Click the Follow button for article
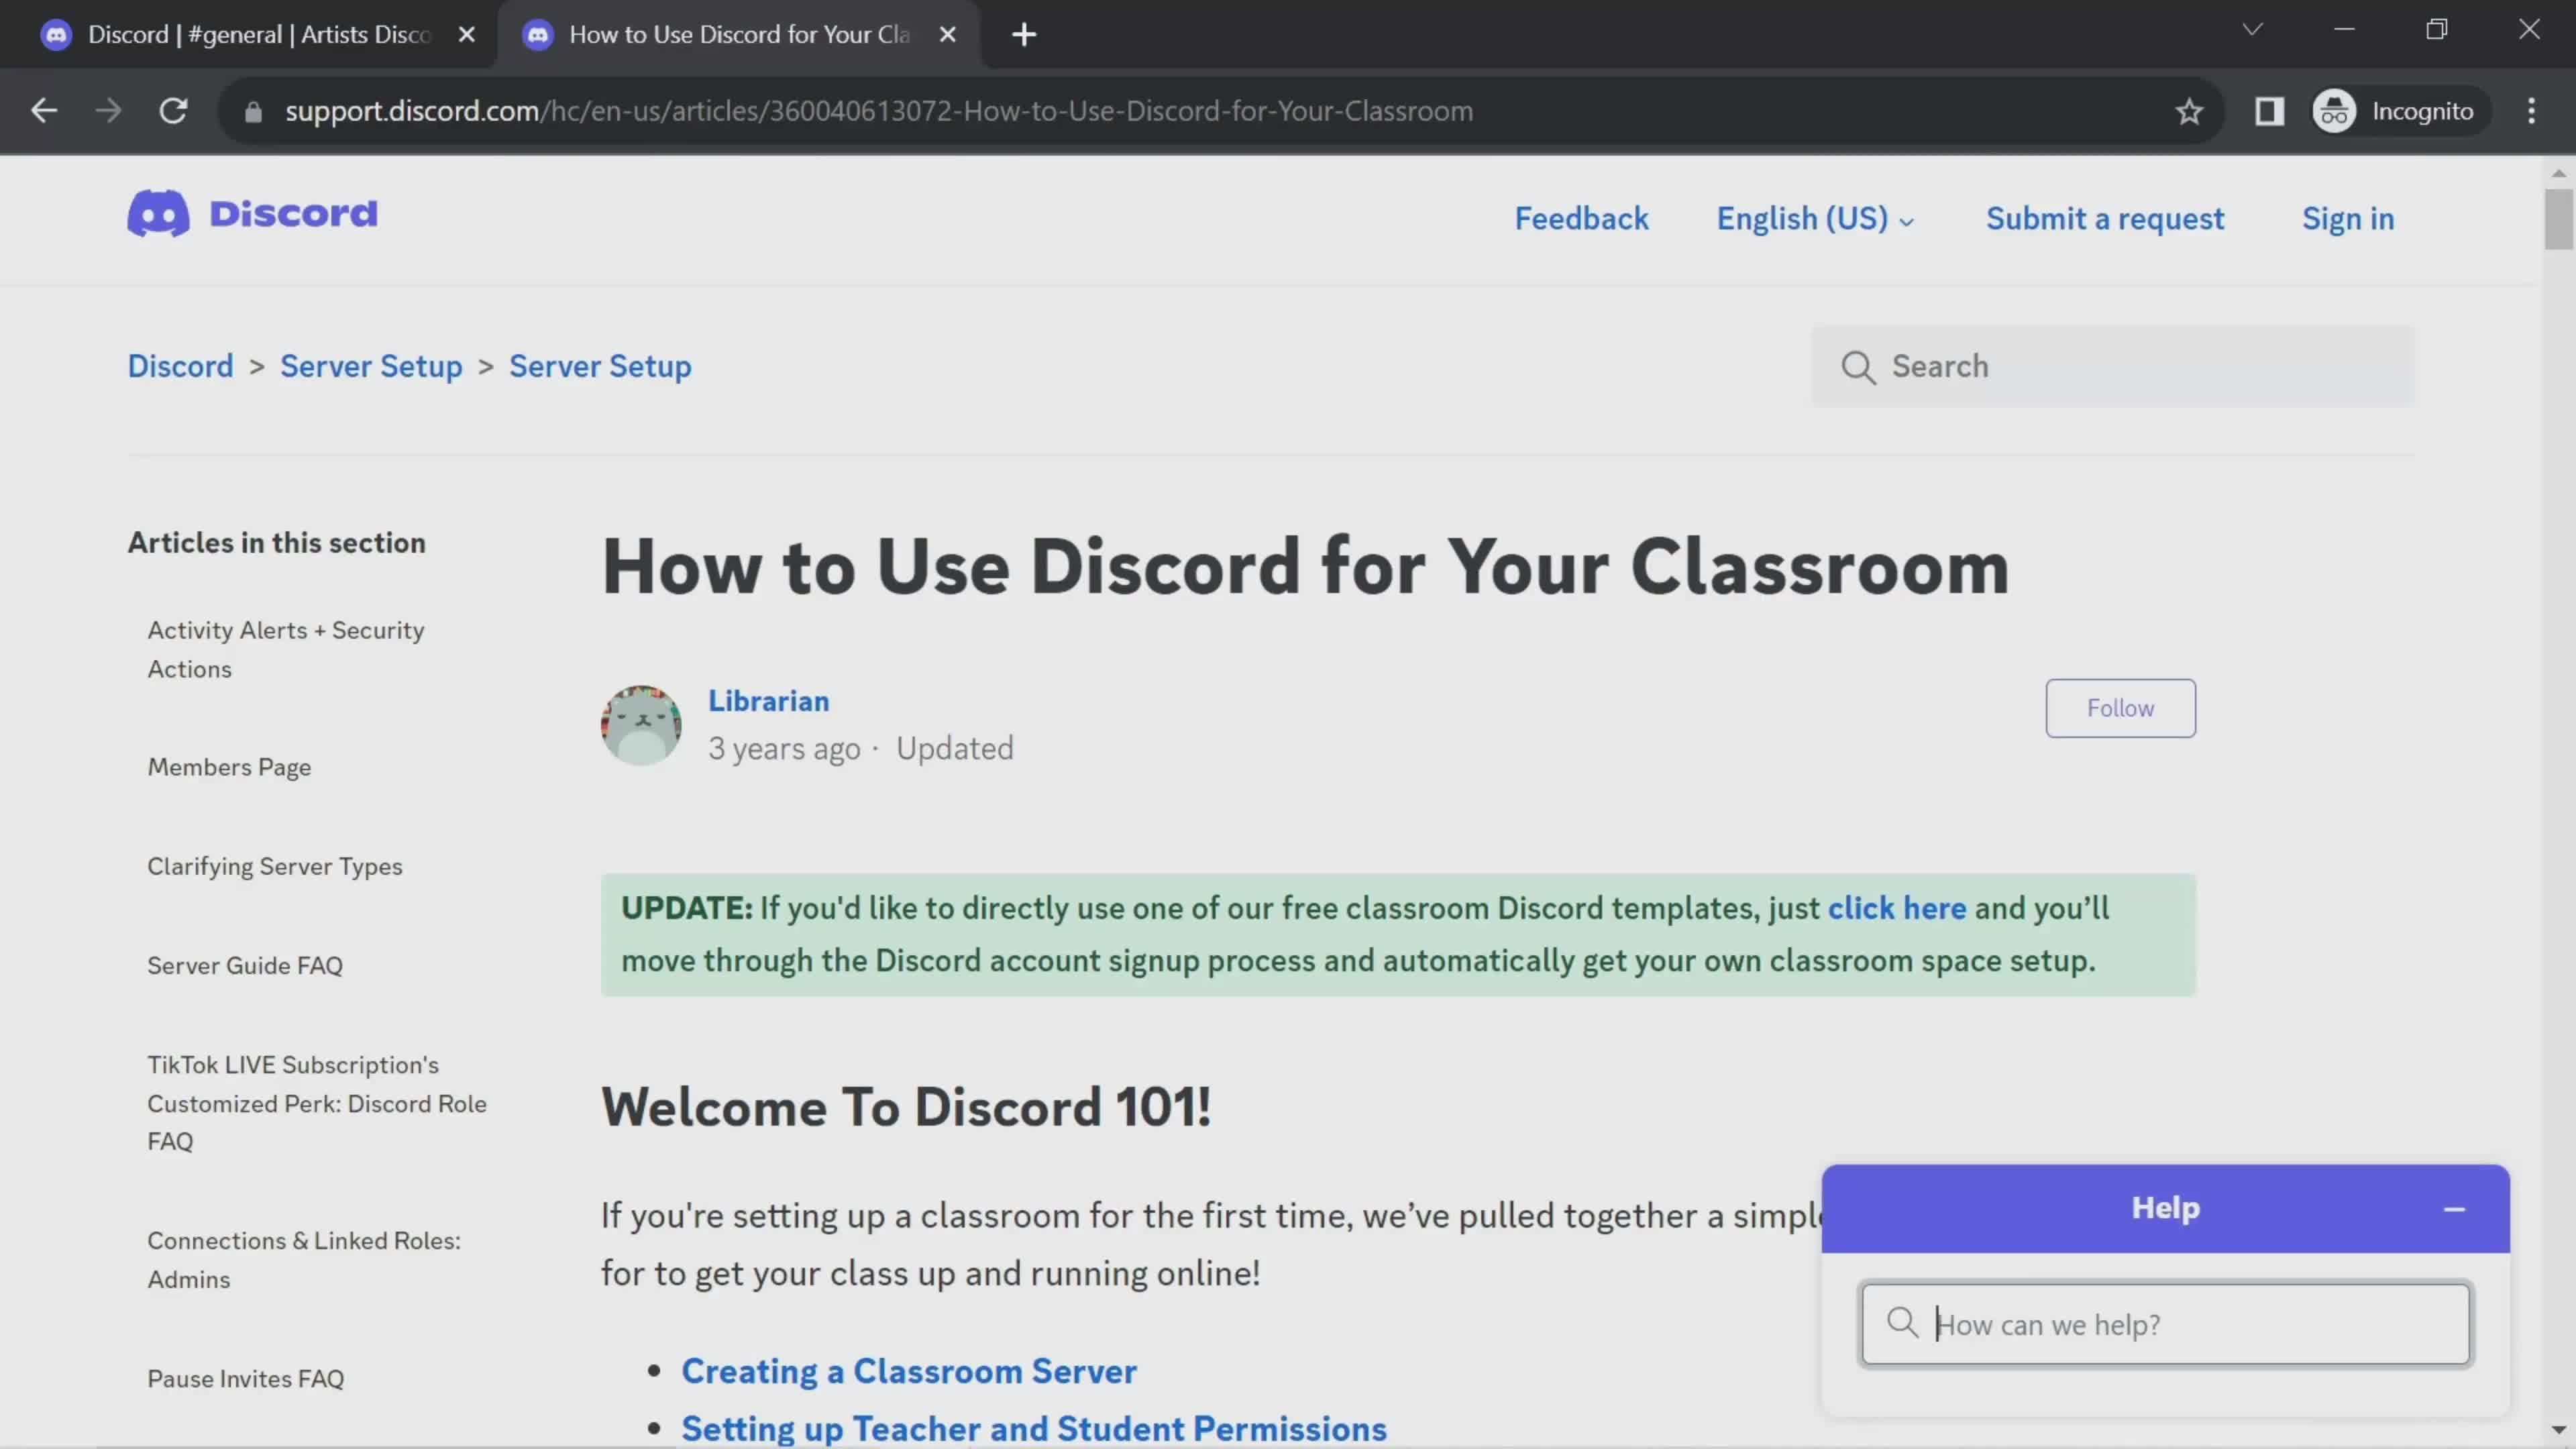The width and height of the screenshot is (2576, 1449). [2120, 708]
